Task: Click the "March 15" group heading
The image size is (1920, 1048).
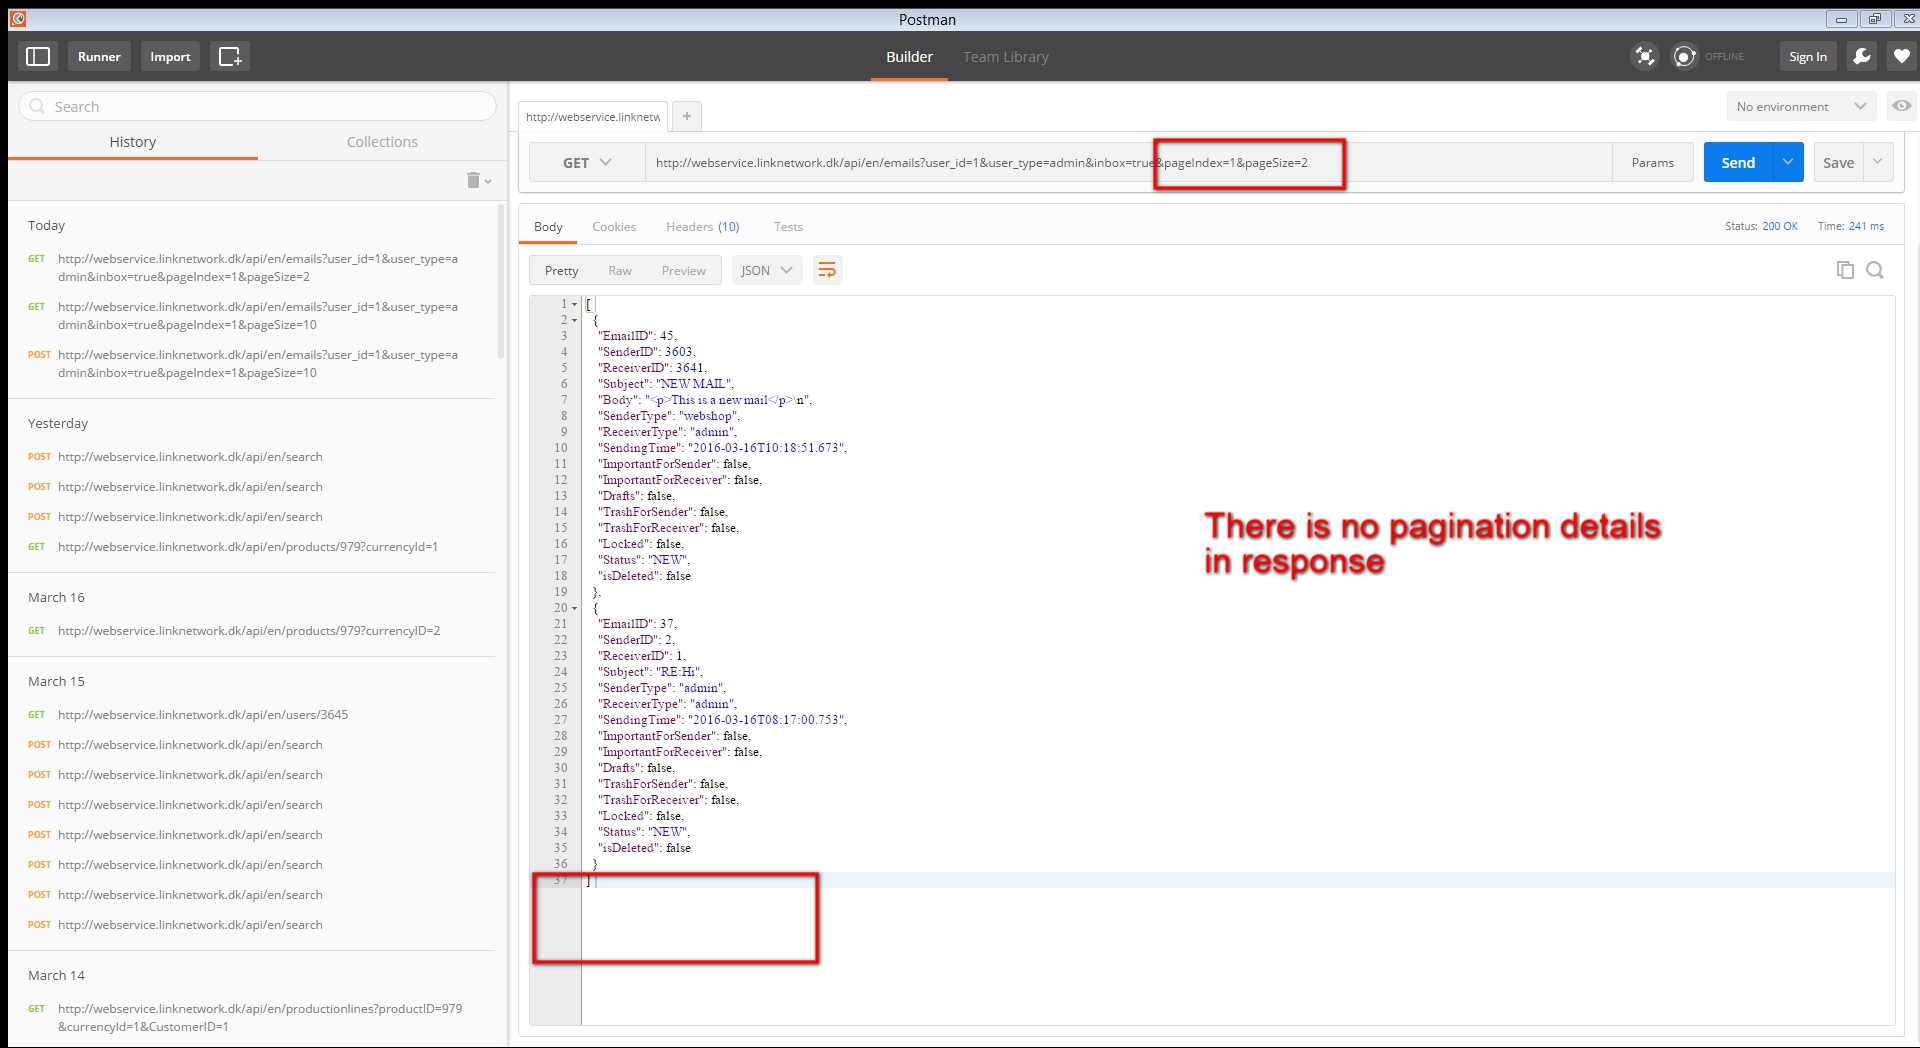Action: [x=56, y=681]
